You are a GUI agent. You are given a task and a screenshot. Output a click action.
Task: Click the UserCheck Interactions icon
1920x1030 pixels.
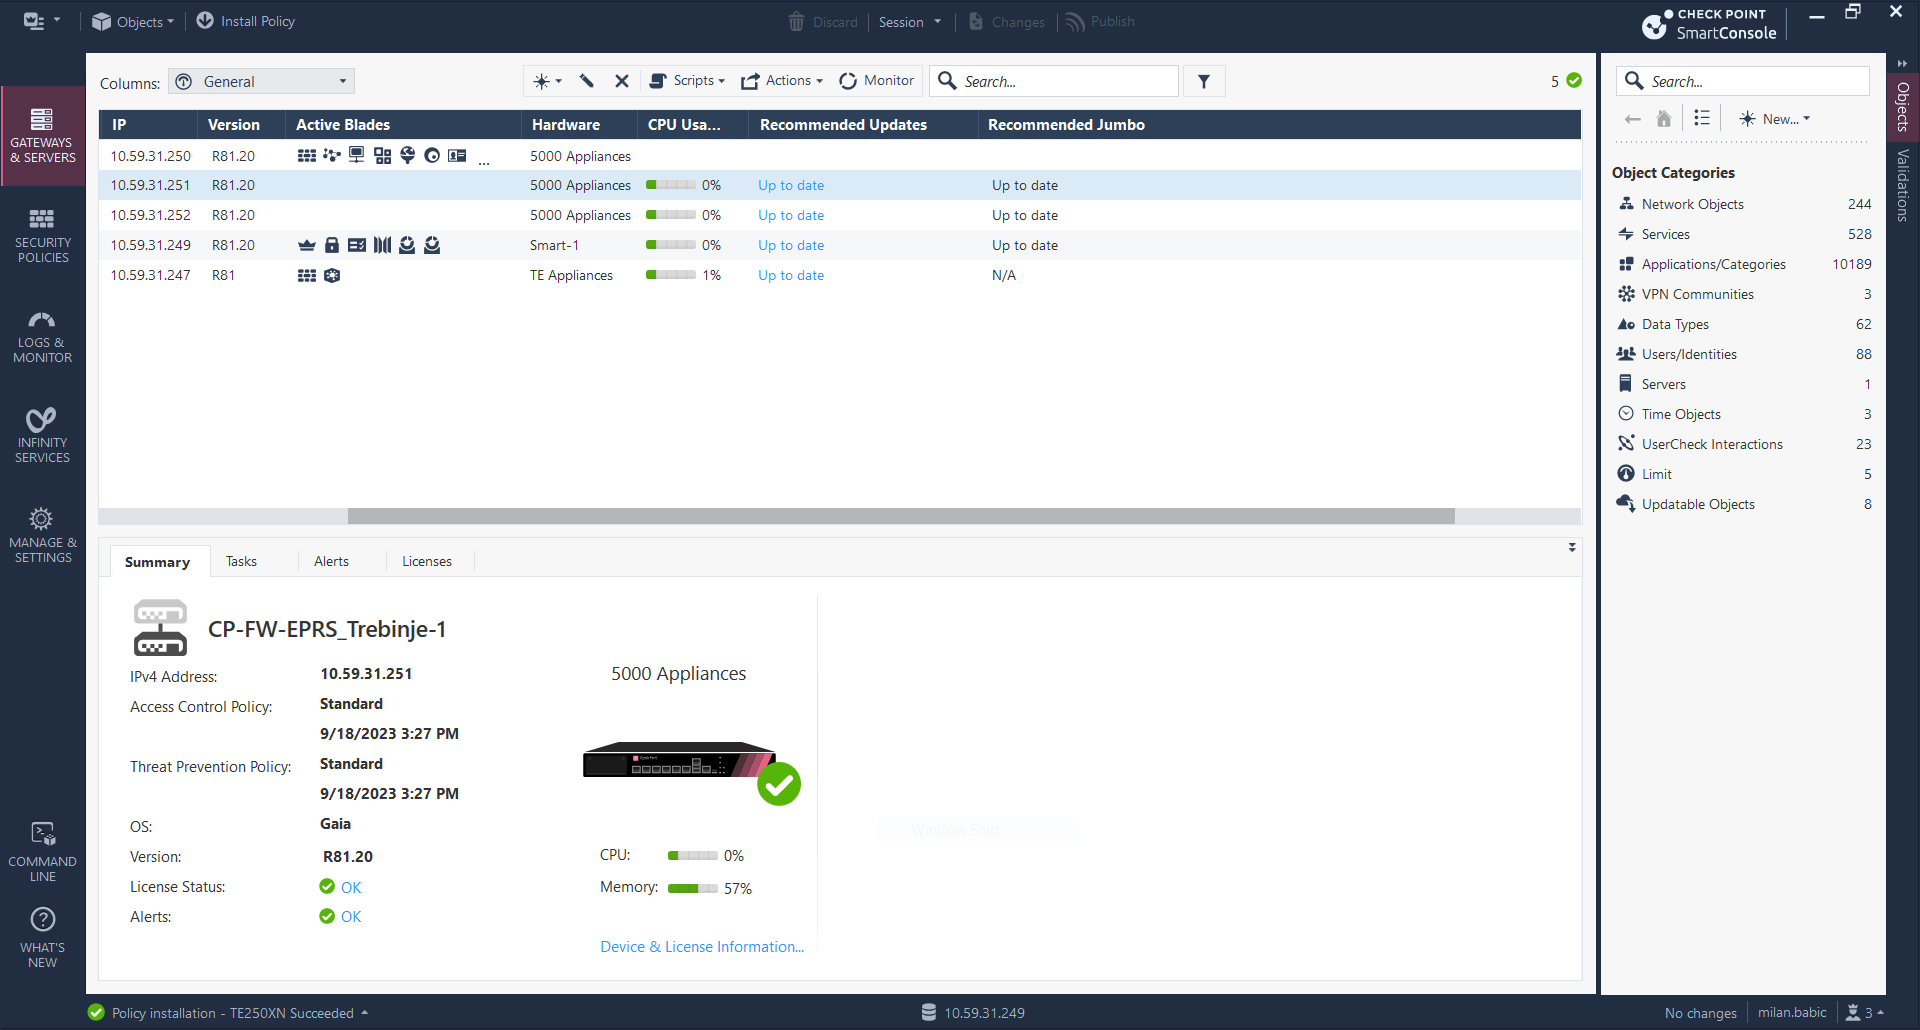(x=1626, y=443)
